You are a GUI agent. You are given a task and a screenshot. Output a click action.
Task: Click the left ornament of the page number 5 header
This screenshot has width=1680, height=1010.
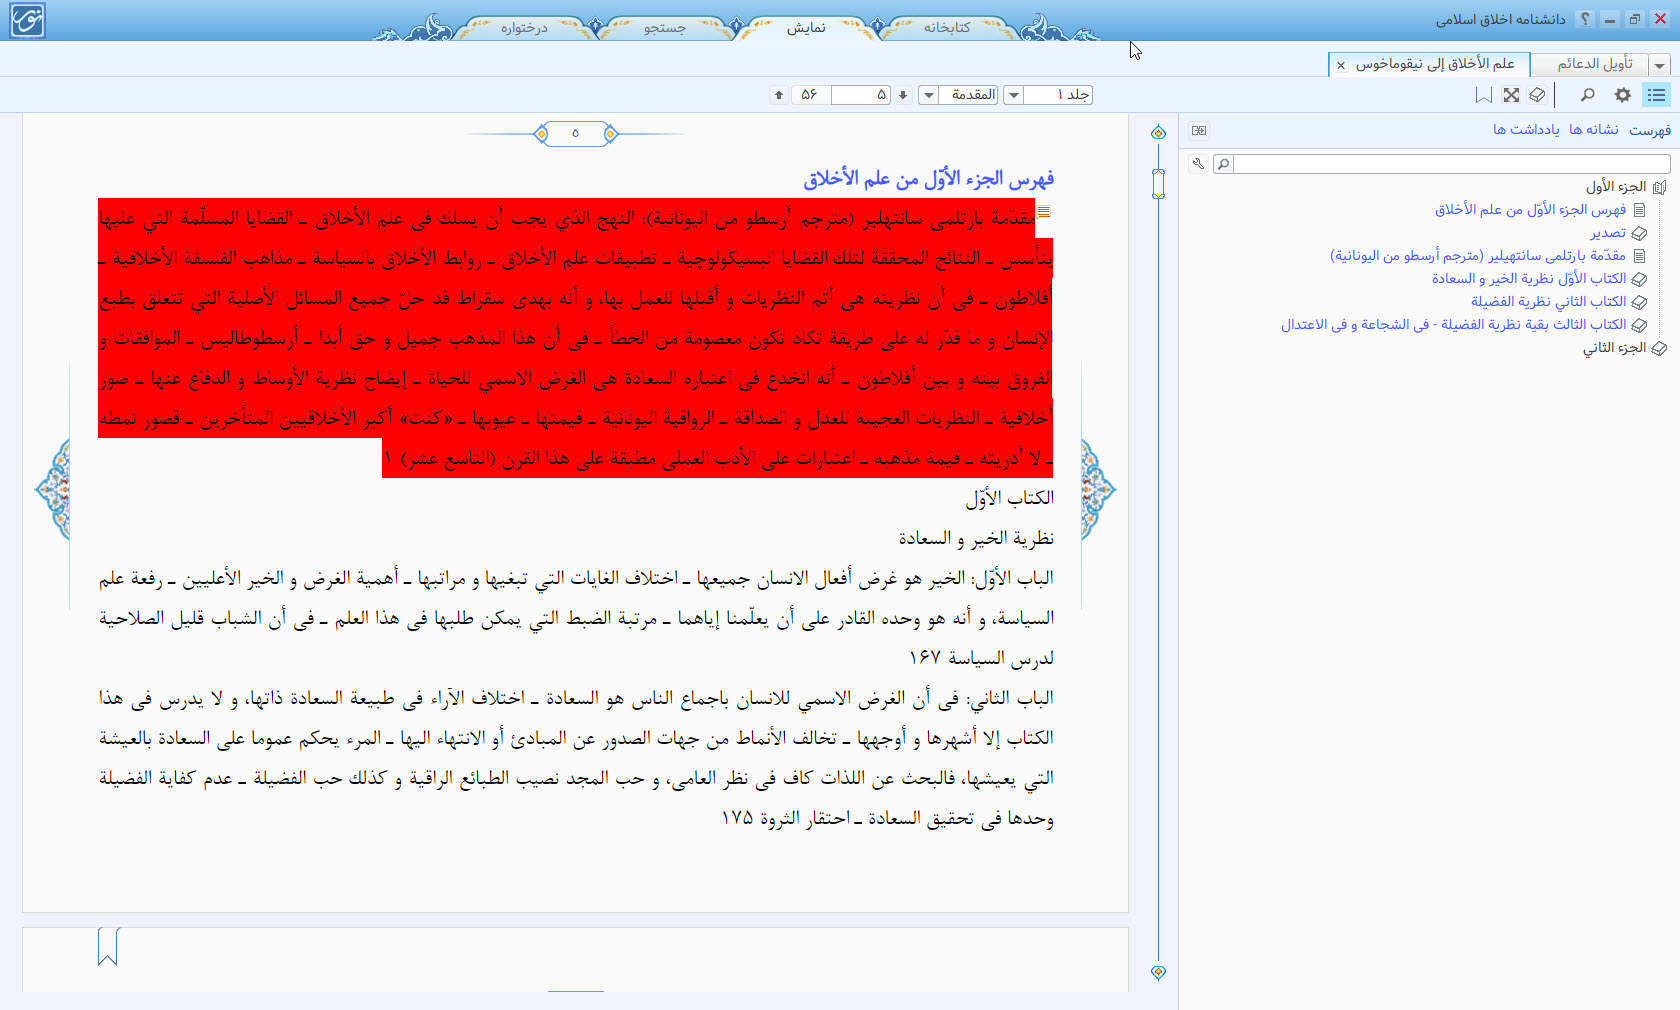[541, 134]
